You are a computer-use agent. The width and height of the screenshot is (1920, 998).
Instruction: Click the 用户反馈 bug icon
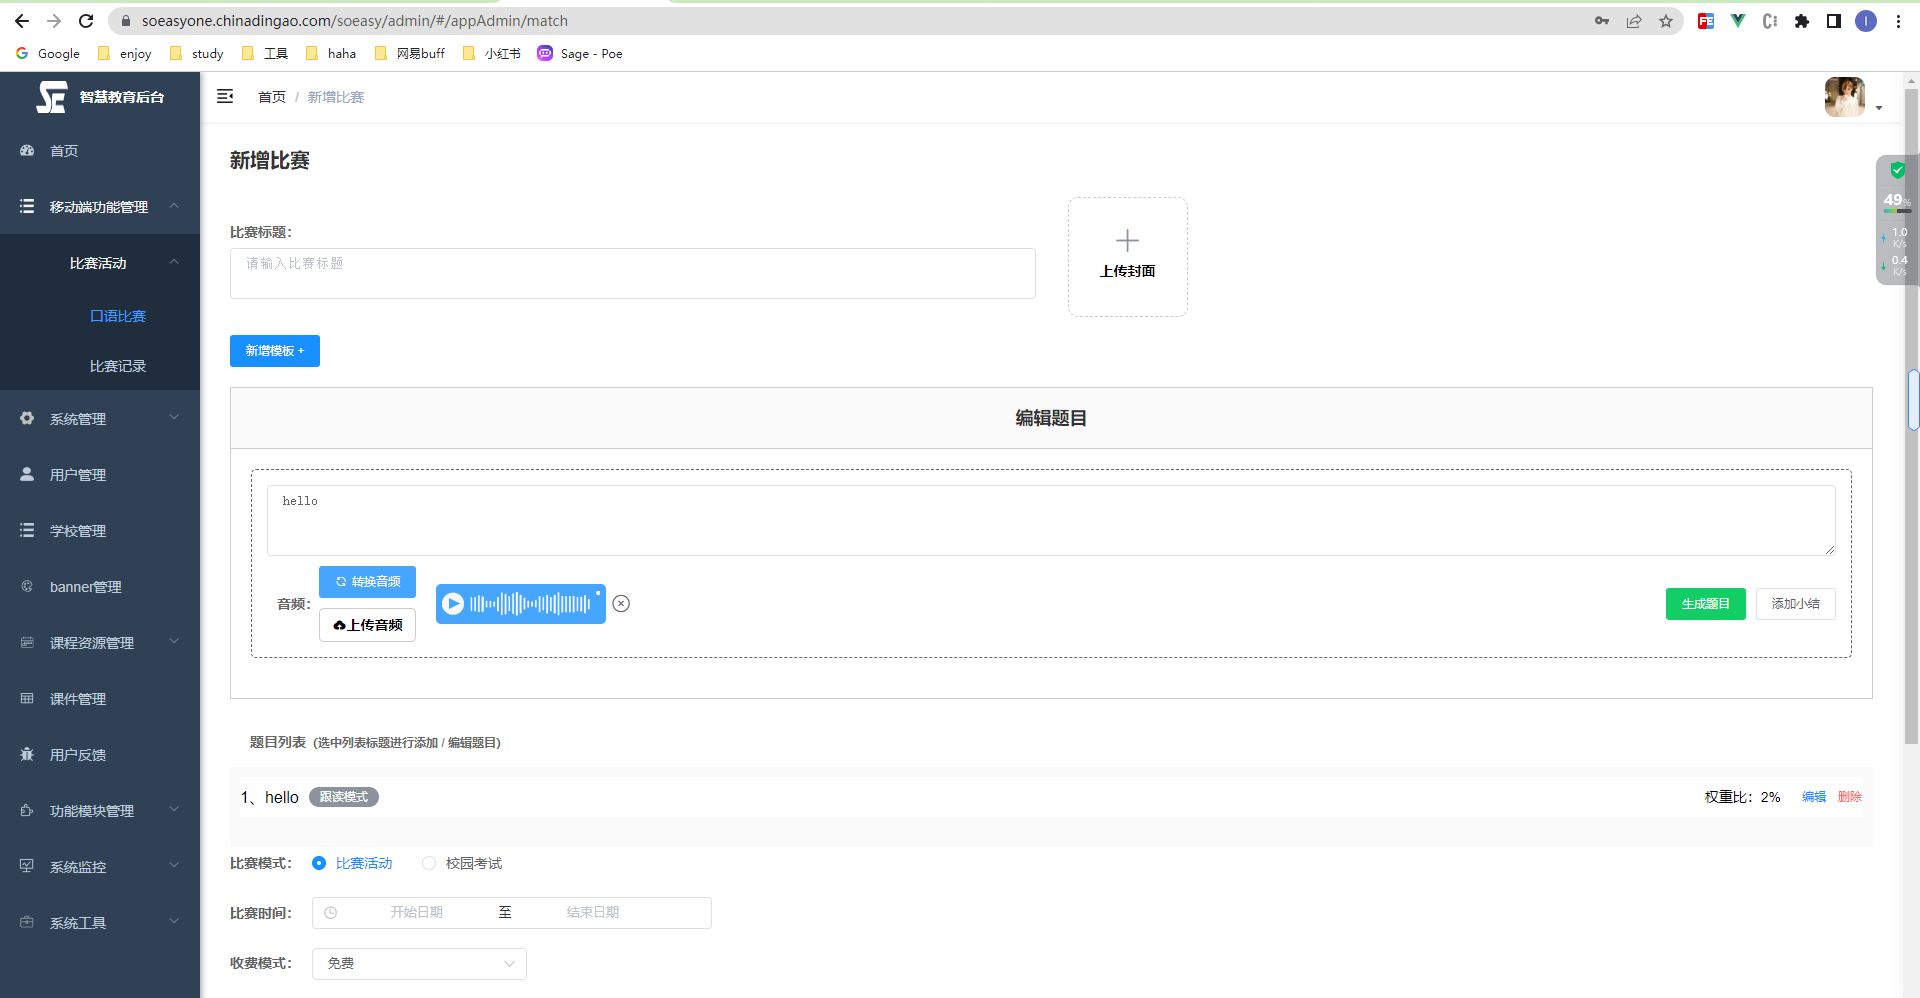[27, 754]
